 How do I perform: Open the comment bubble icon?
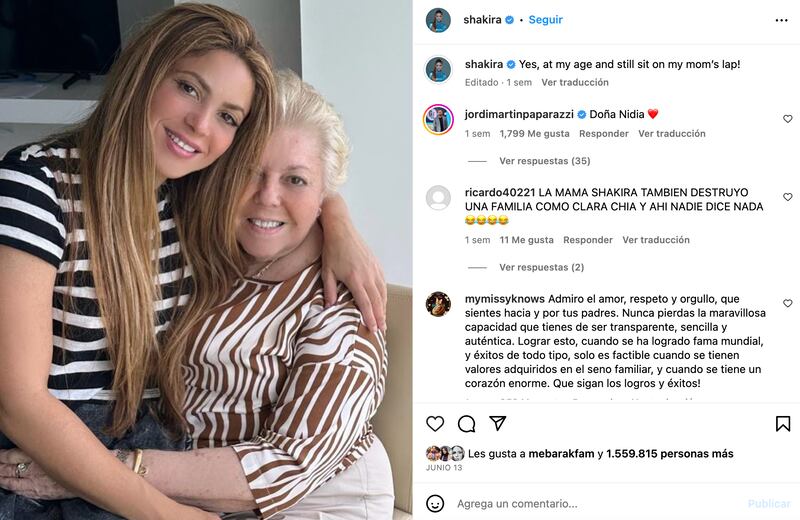point(466,424)
